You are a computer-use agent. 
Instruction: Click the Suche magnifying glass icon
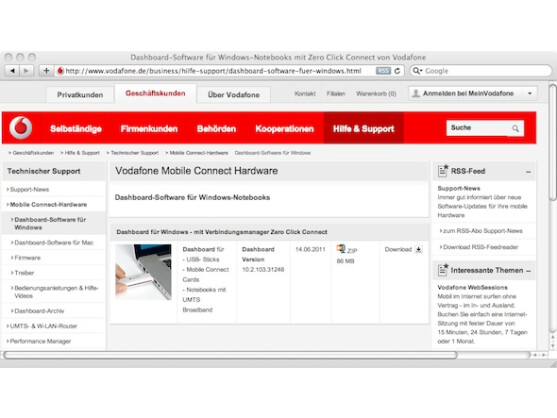pos(515,128)
